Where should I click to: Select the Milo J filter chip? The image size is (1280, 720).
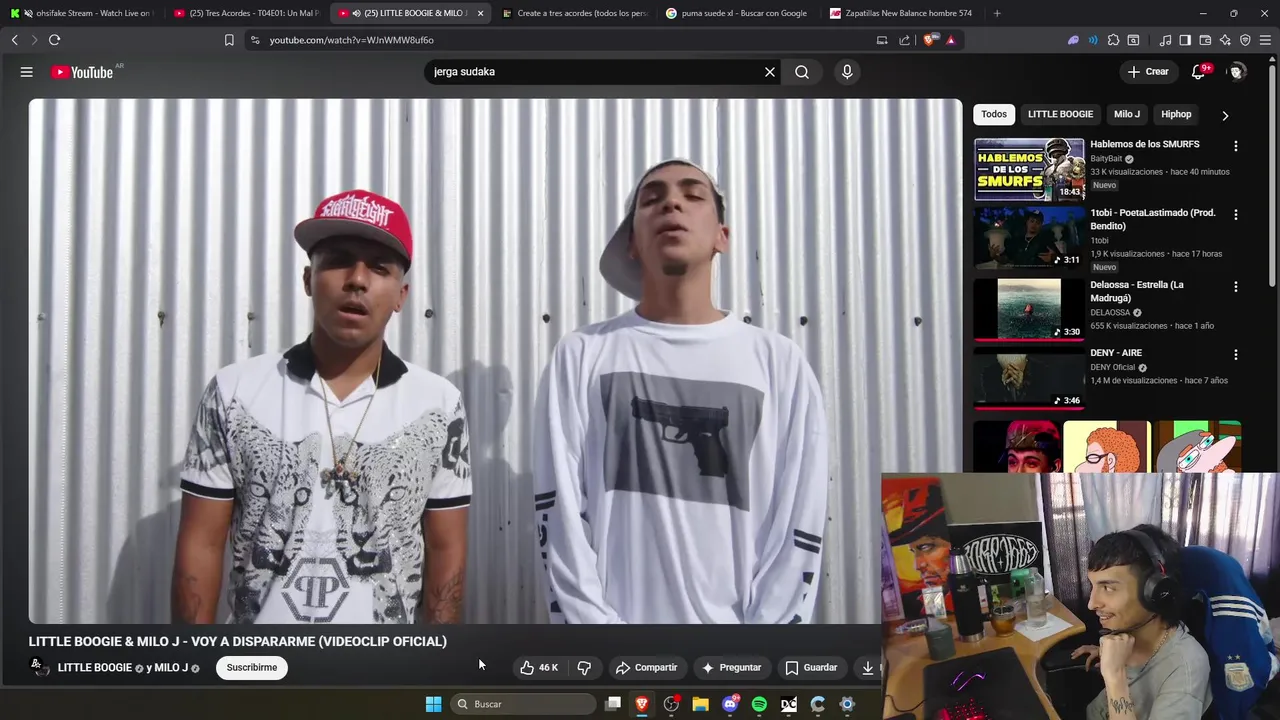(1127, 114)
